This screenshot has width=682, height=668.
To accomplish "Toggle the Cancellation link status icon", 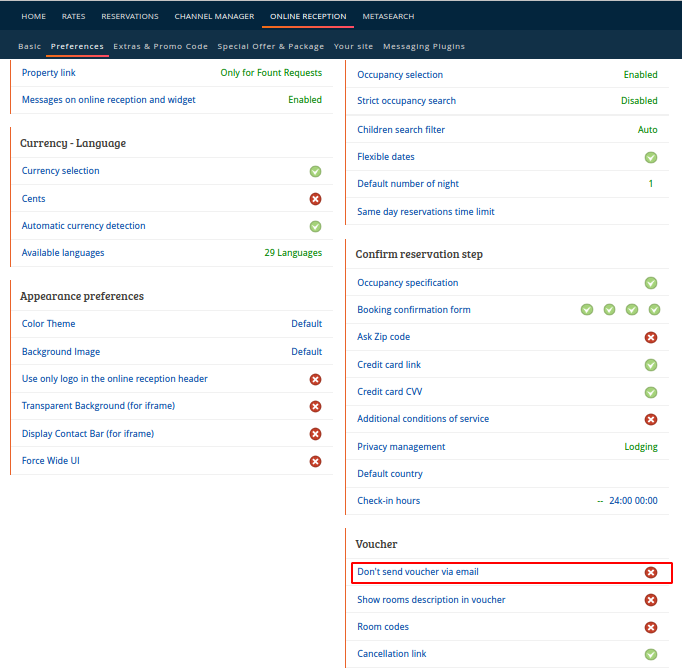I will click(651, 654).
